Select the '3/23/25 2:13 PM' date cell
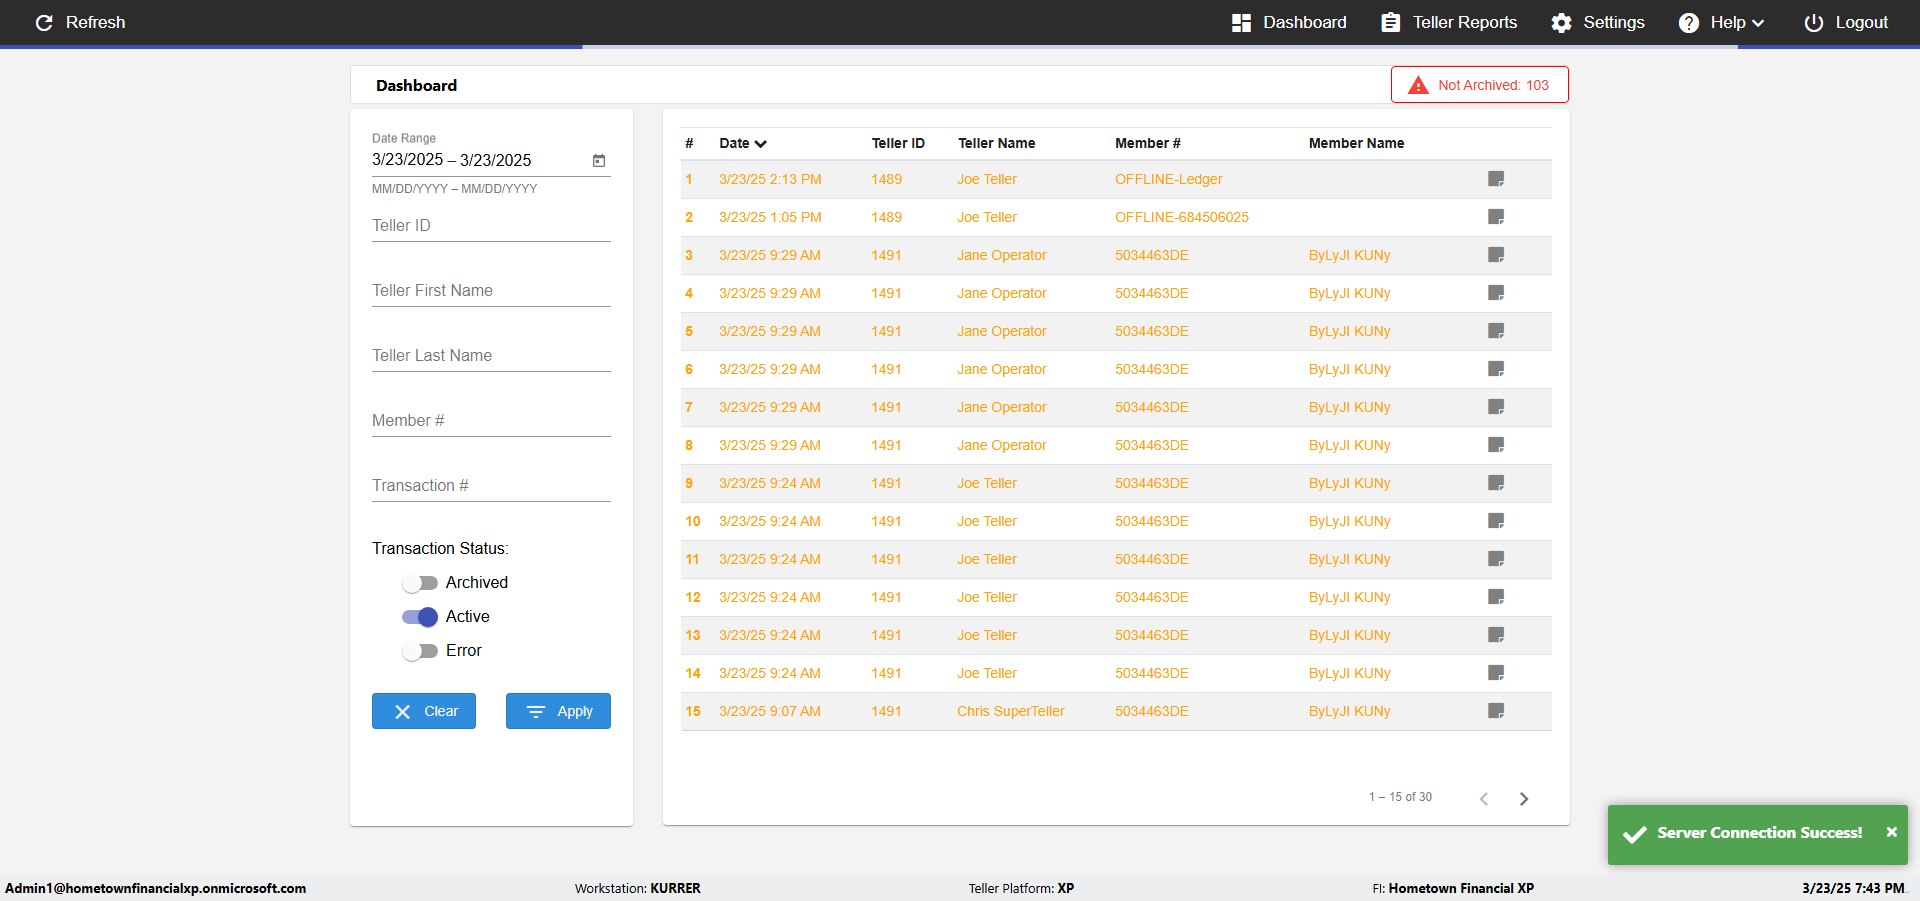The image size is (1920, 901). pyautogui.click(x=770, y=179)
